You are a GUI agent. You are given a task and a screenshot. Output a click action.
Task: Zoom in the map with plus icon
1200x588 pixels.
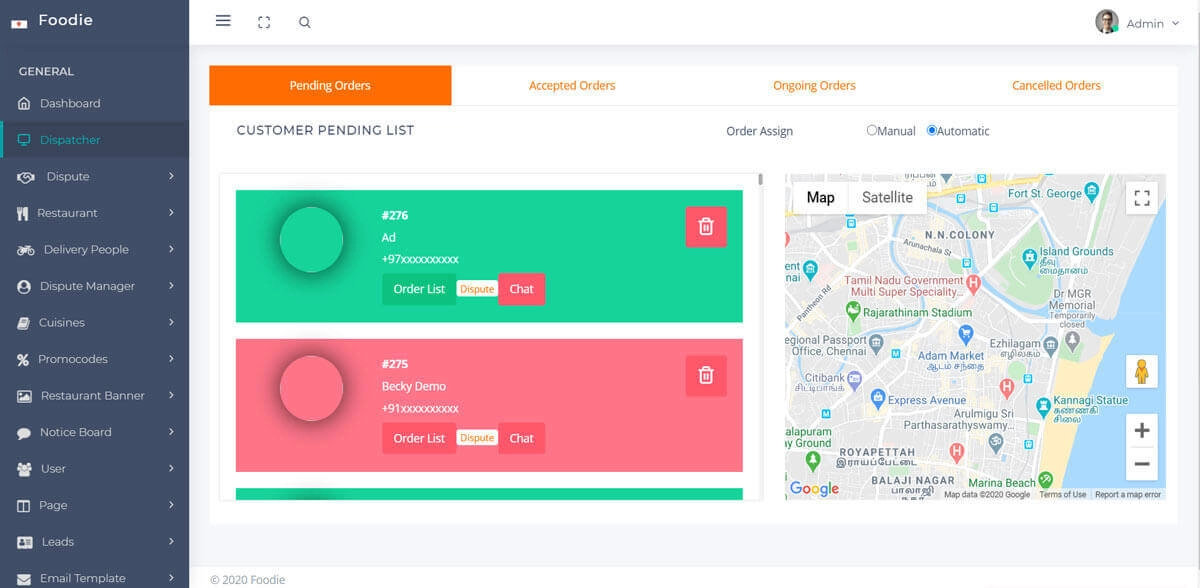pyautogui.click(x=1141, y=431)
